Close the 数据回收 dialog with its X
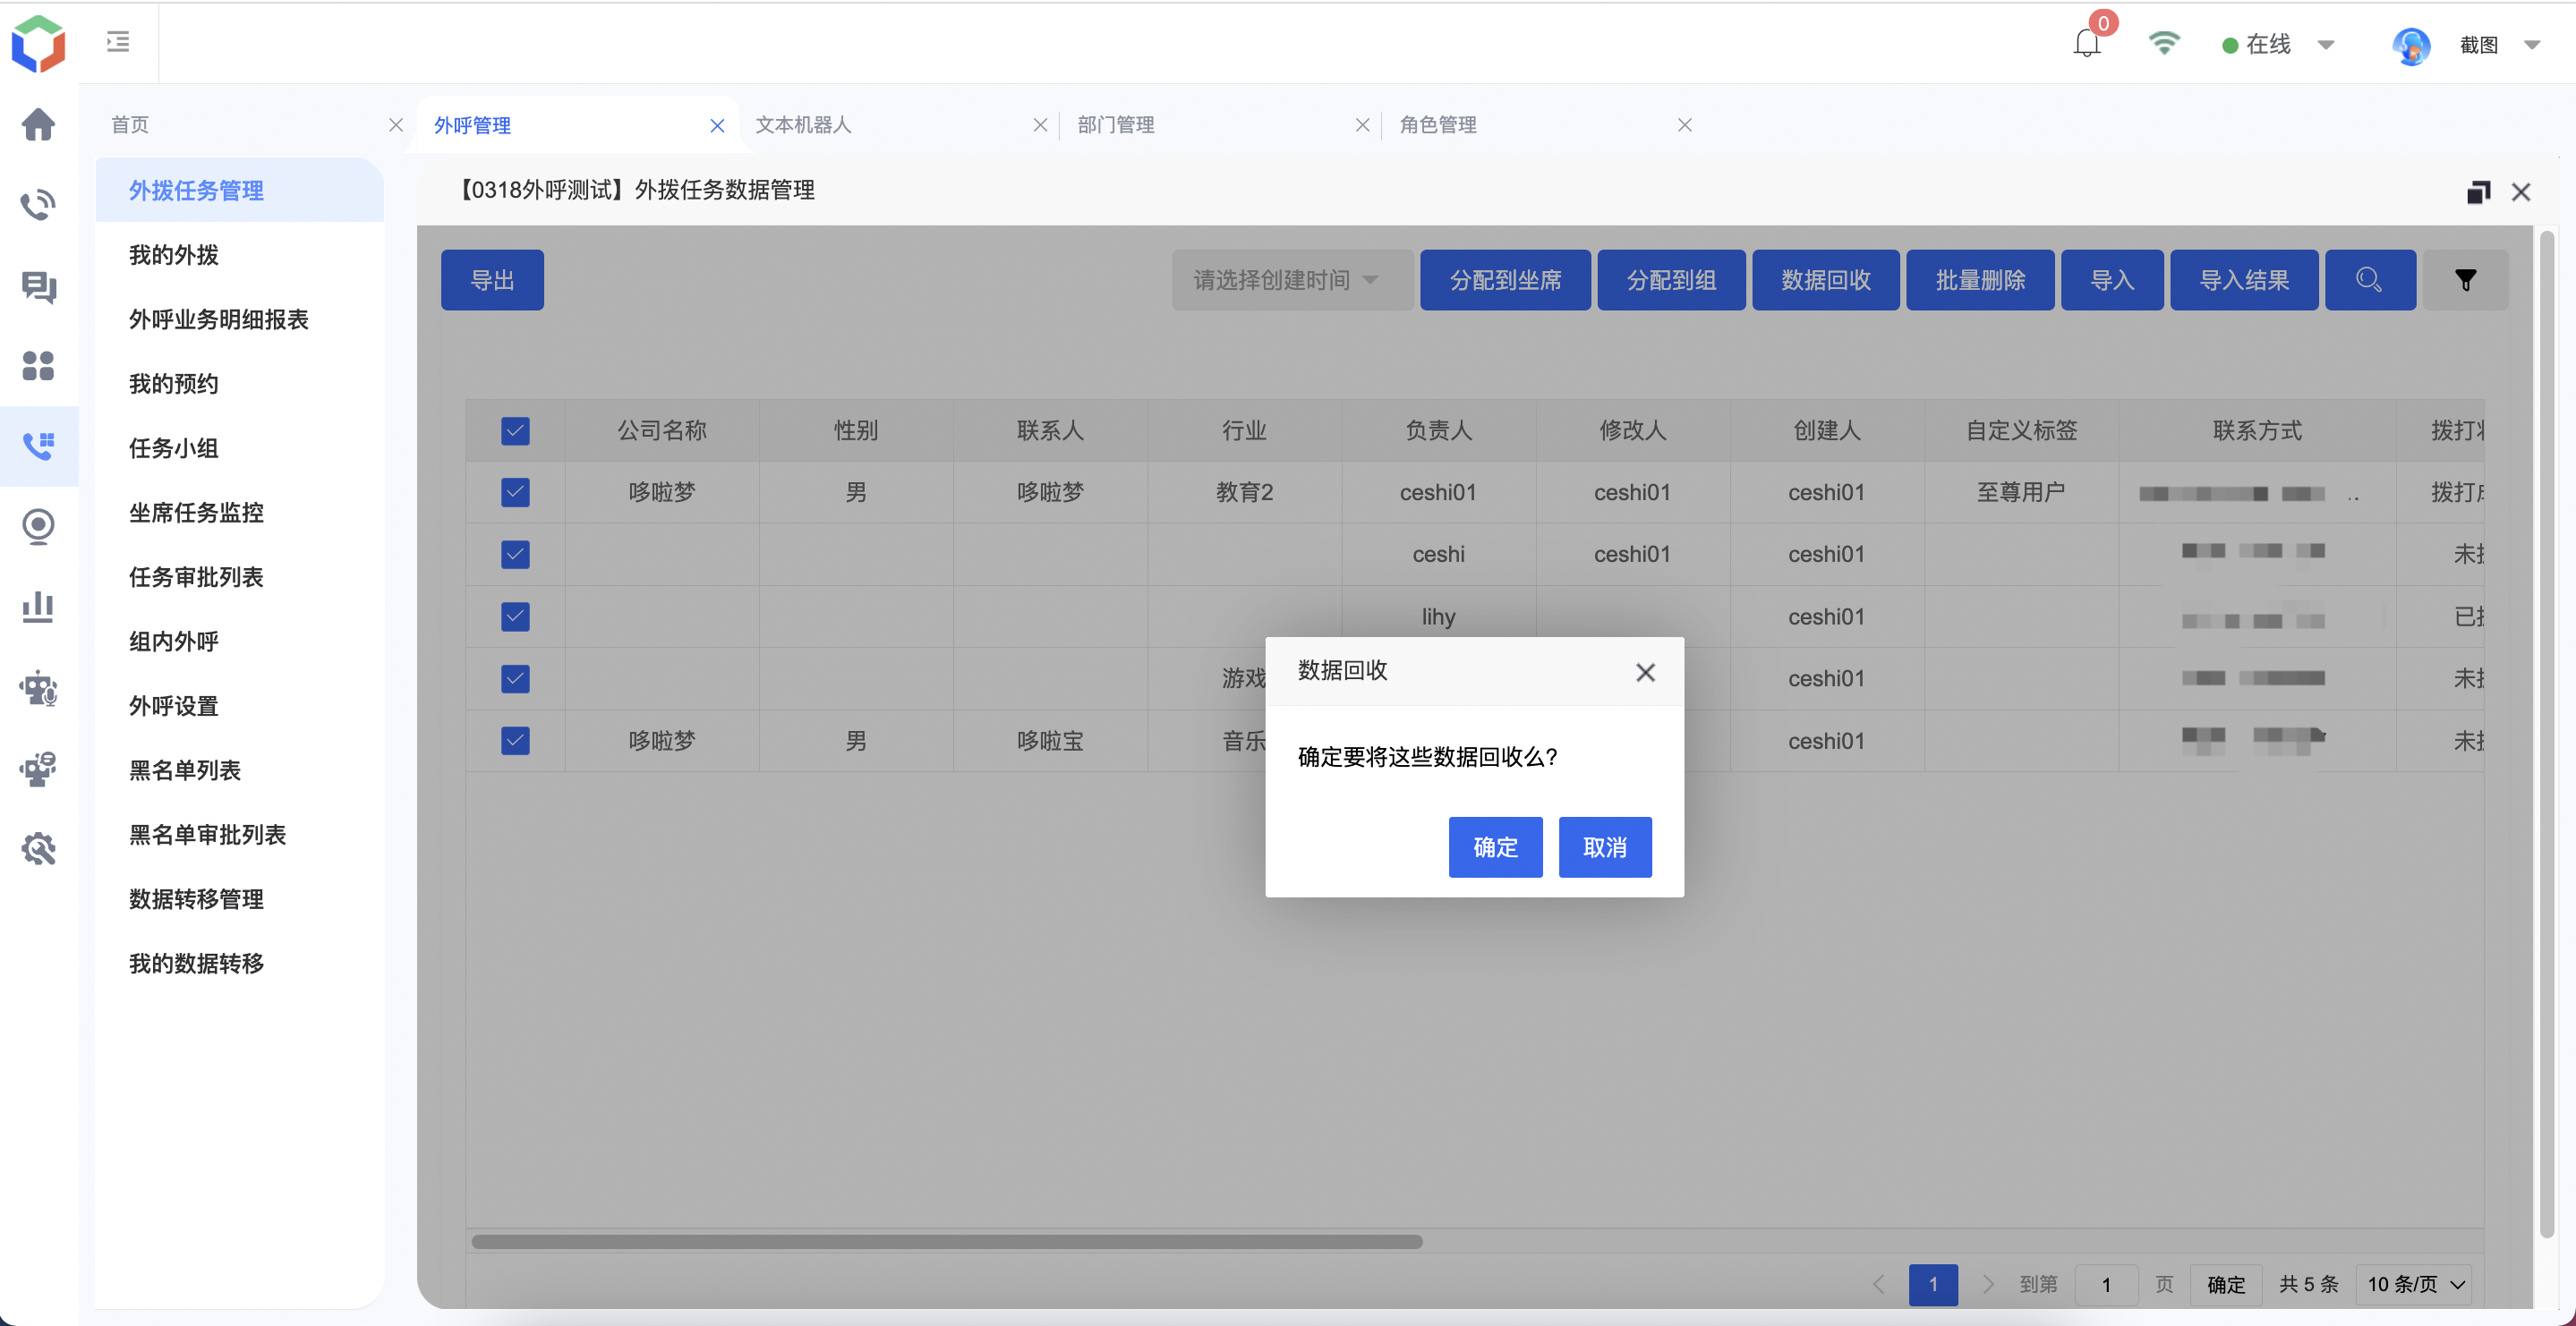The height and width of the screenshot is (1326, 2576). tap(1645, 672)
